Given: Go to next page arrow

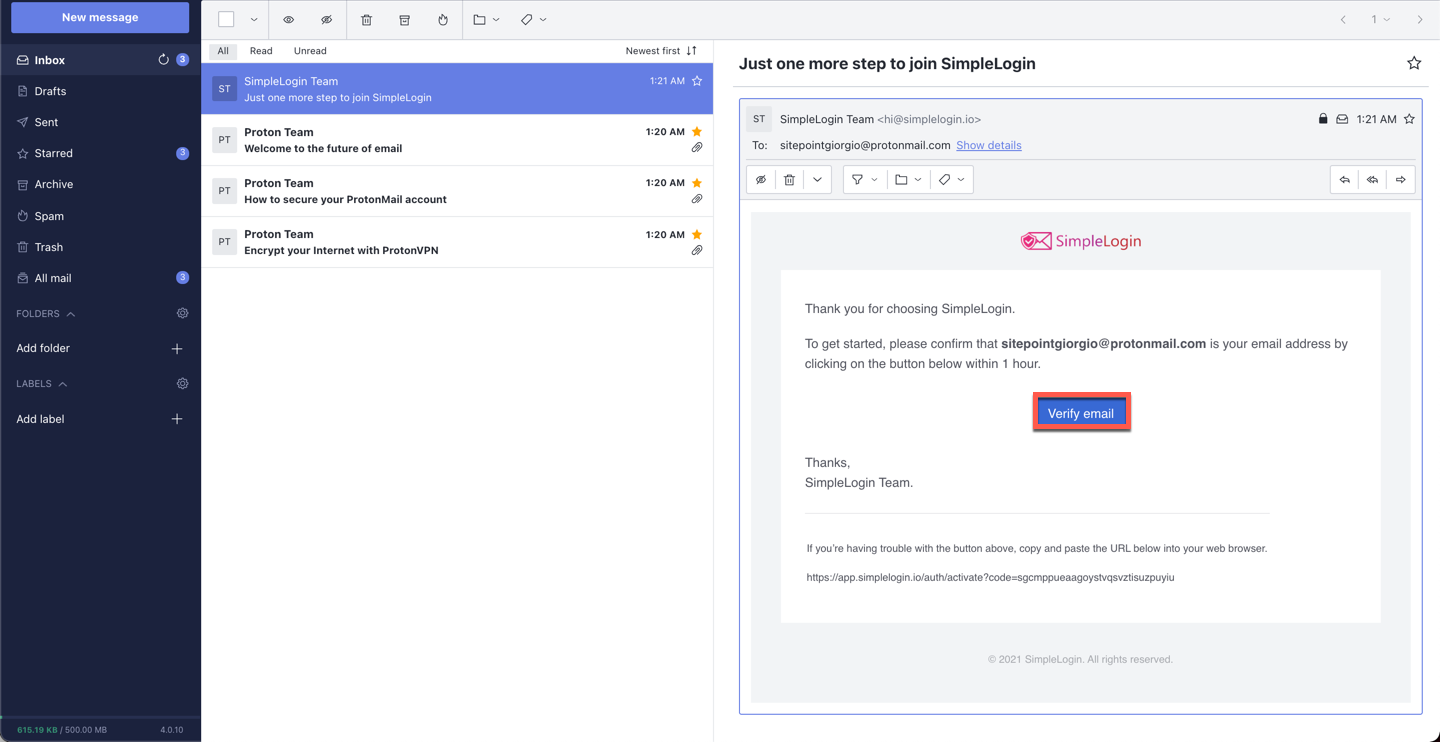Looking at the screenshot, I should click(x=1420, y=20).
